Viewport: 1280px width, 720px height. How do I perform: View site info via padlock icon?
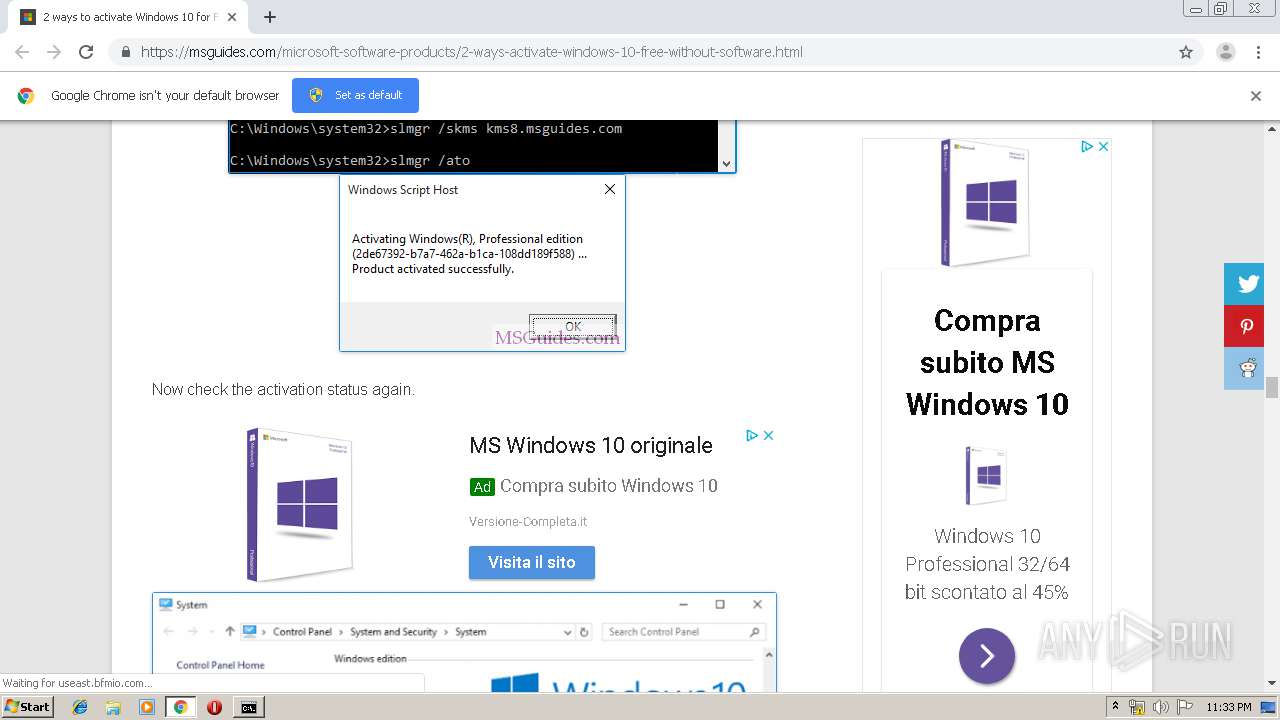(125, 52)
